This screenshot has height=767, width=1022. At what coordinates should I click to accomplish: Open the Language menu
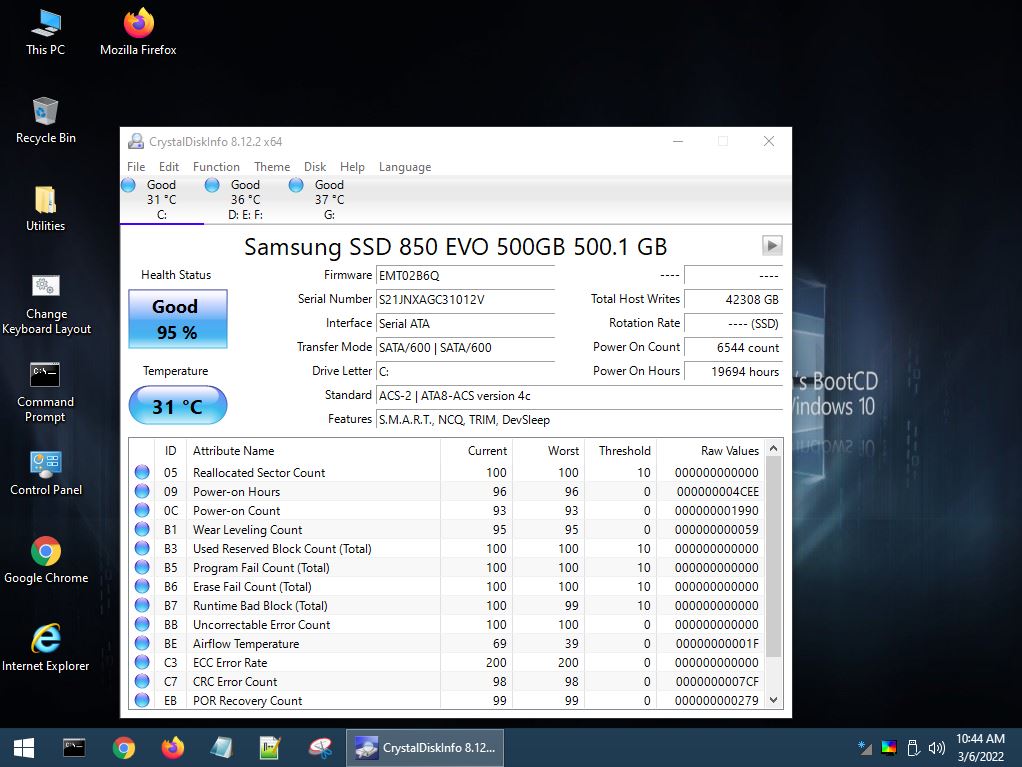[x=405, y=167]
